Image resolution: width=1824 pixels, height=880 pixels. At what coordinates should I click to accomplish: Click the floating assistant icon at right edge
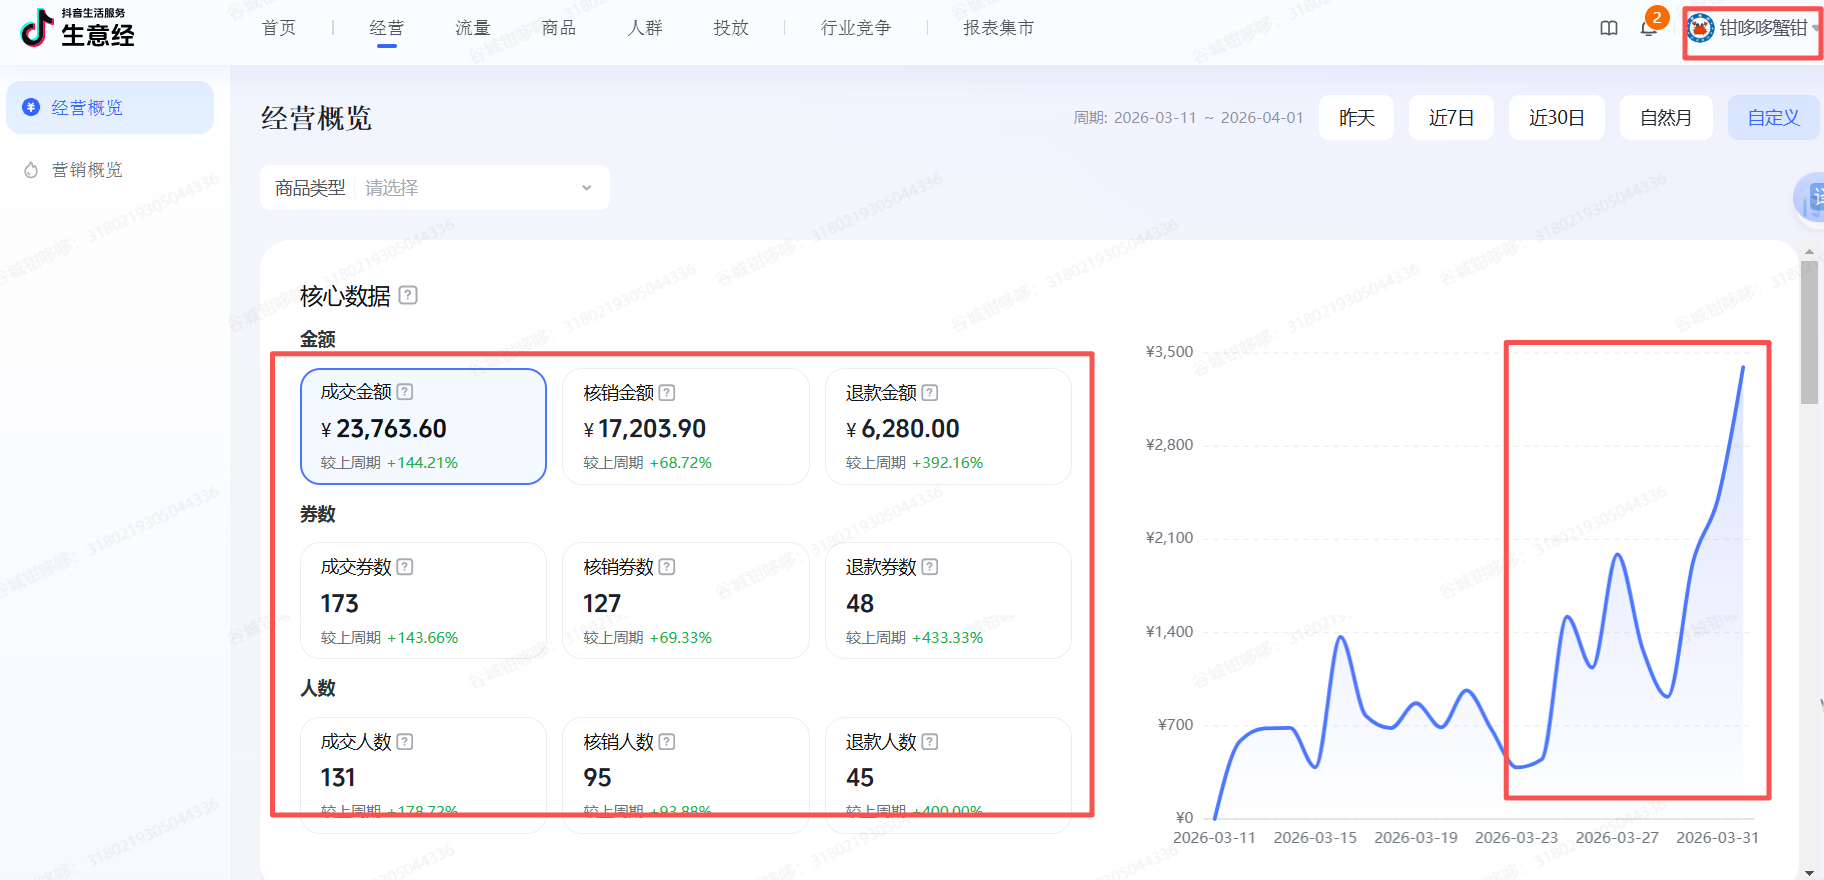tap(1810, 197)
